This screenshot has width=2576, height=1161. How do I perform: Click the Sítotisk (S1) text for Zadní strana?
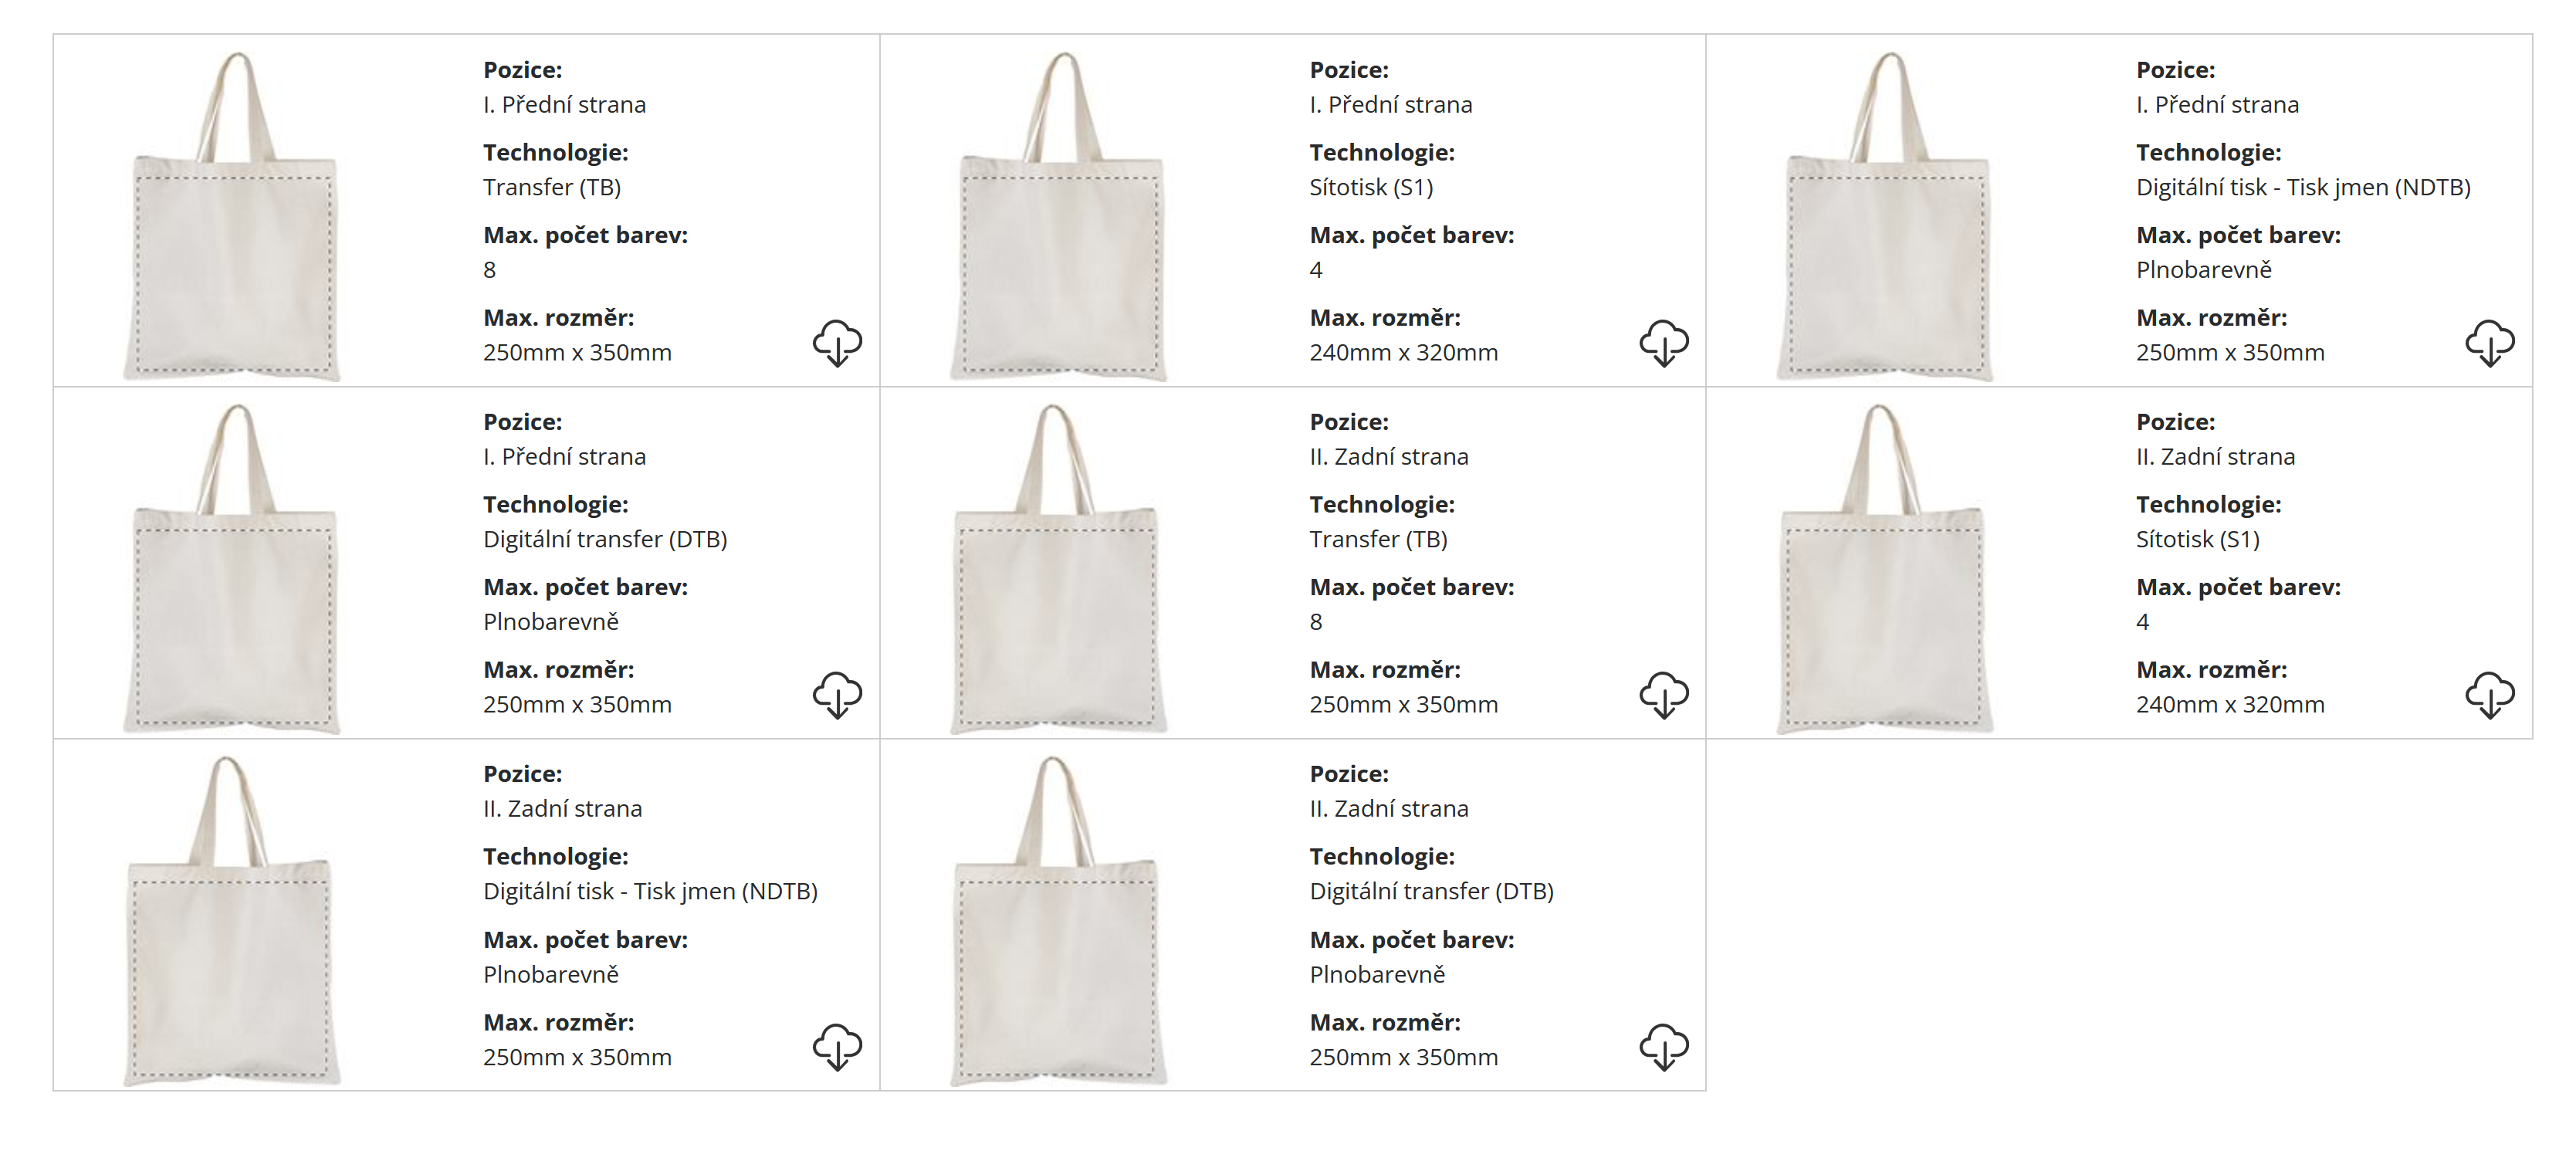[x=2197, y=540]
